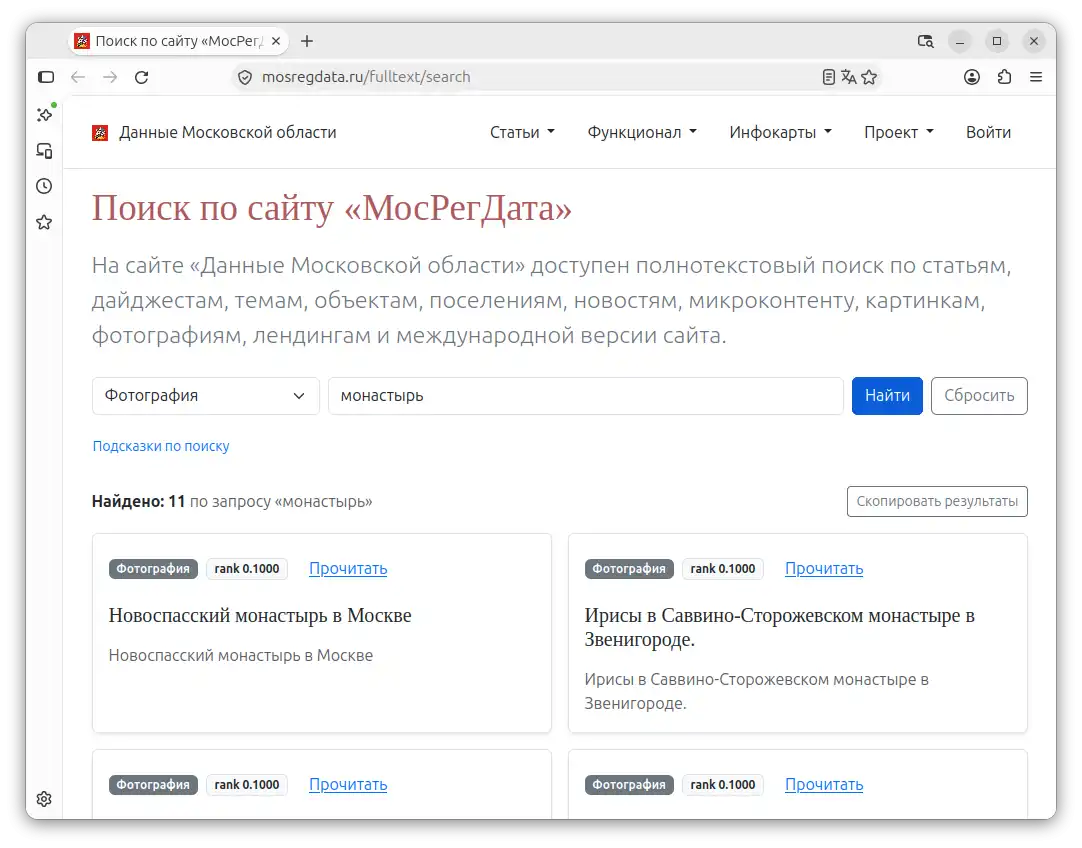
Task: Expand the Функционал menu
Action: point(642,132)
